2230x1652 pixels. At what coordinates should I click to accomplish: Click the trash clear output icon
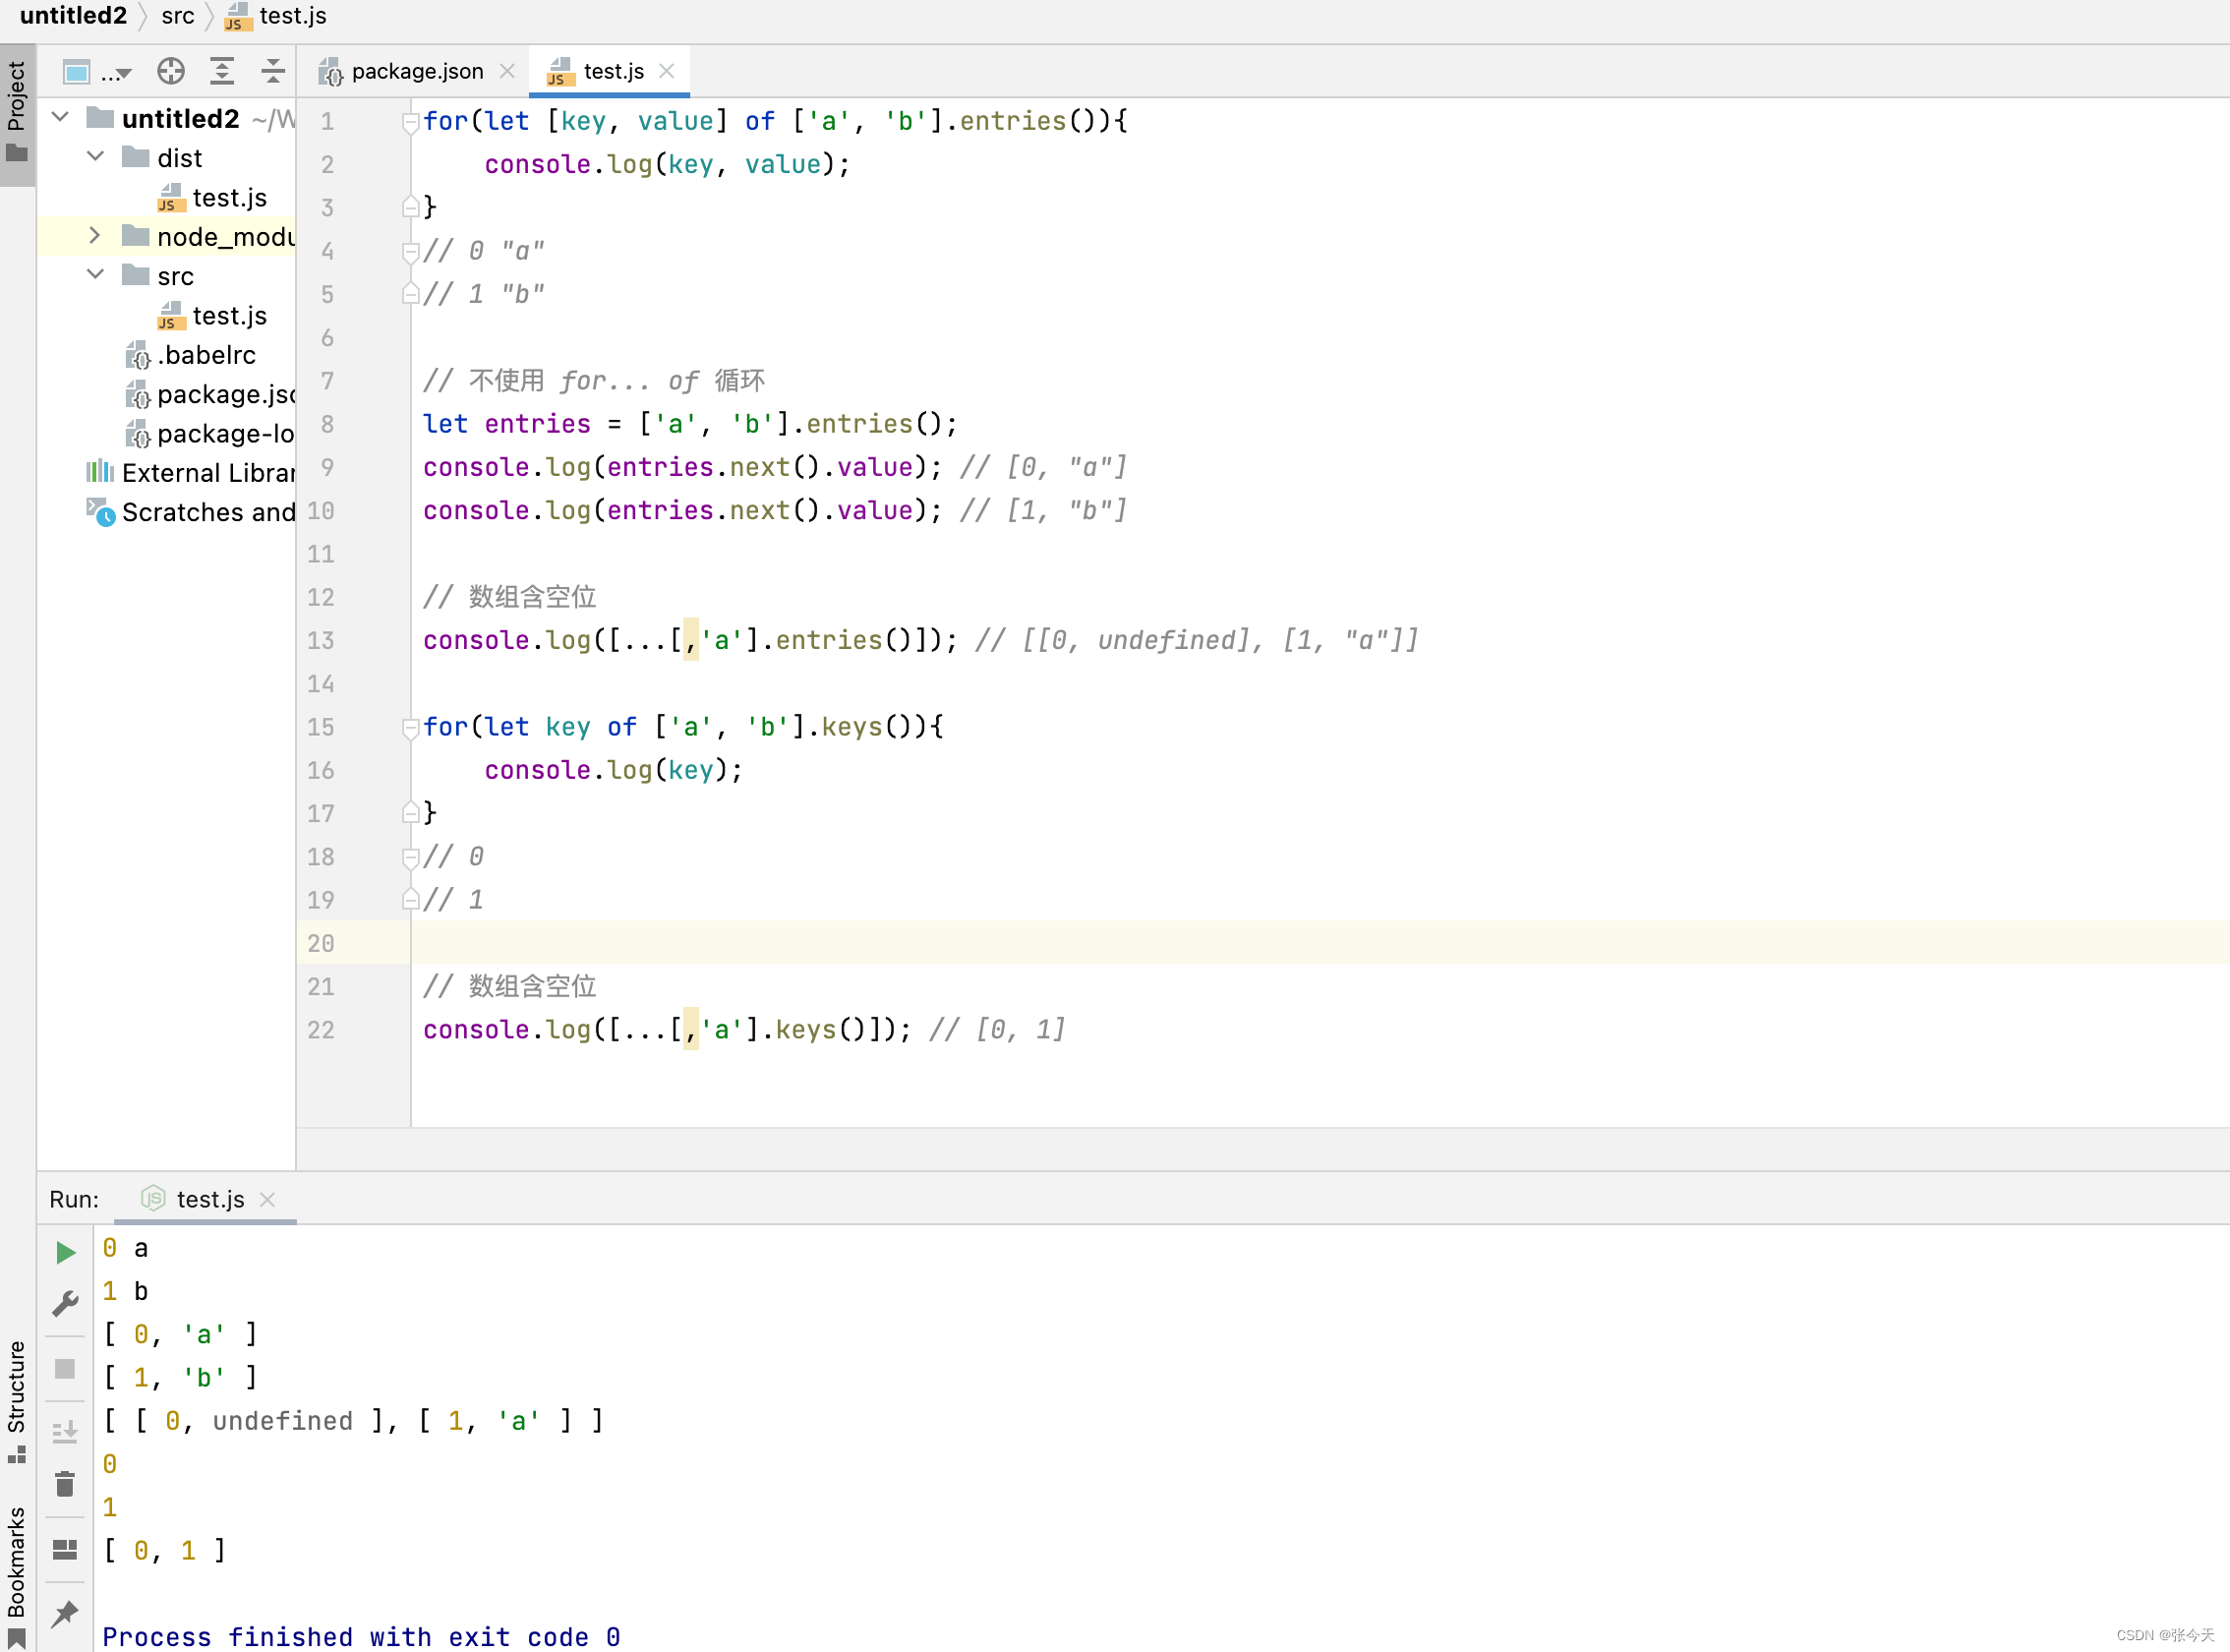pyautogui.click(x=65, y=1484)
